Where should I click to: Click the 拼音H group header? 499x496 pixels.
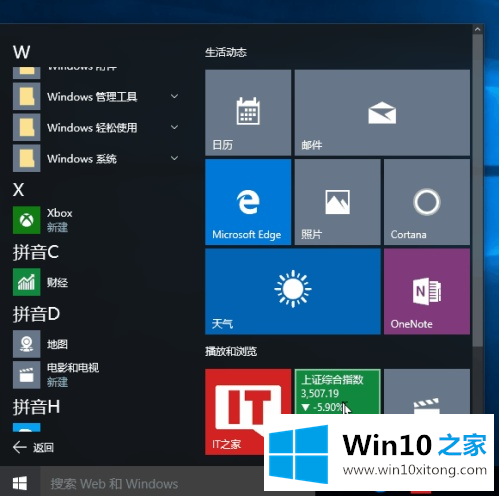[36, 407]
